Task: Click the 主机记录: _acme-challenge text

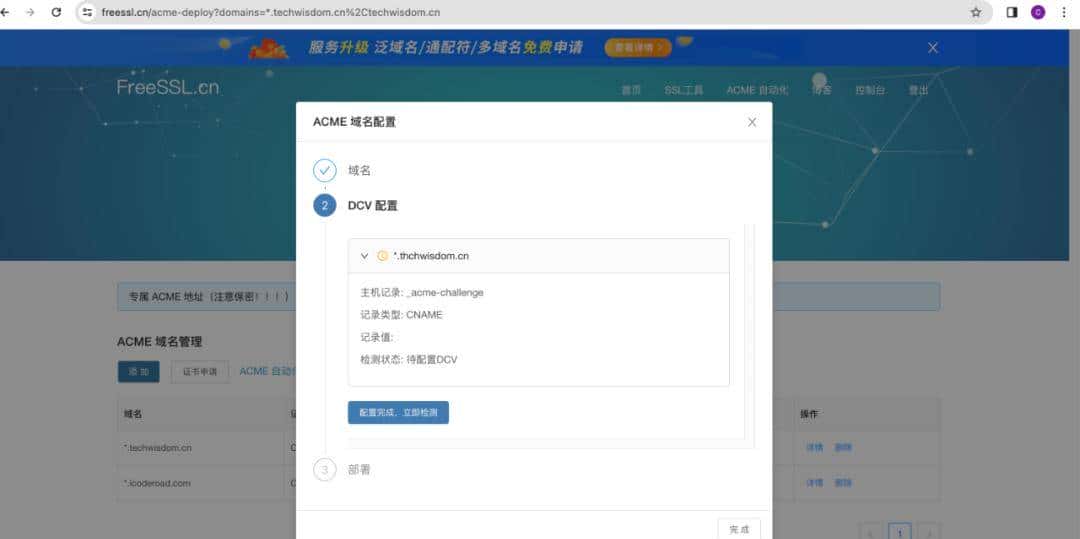Action: (x=422, y=293)
